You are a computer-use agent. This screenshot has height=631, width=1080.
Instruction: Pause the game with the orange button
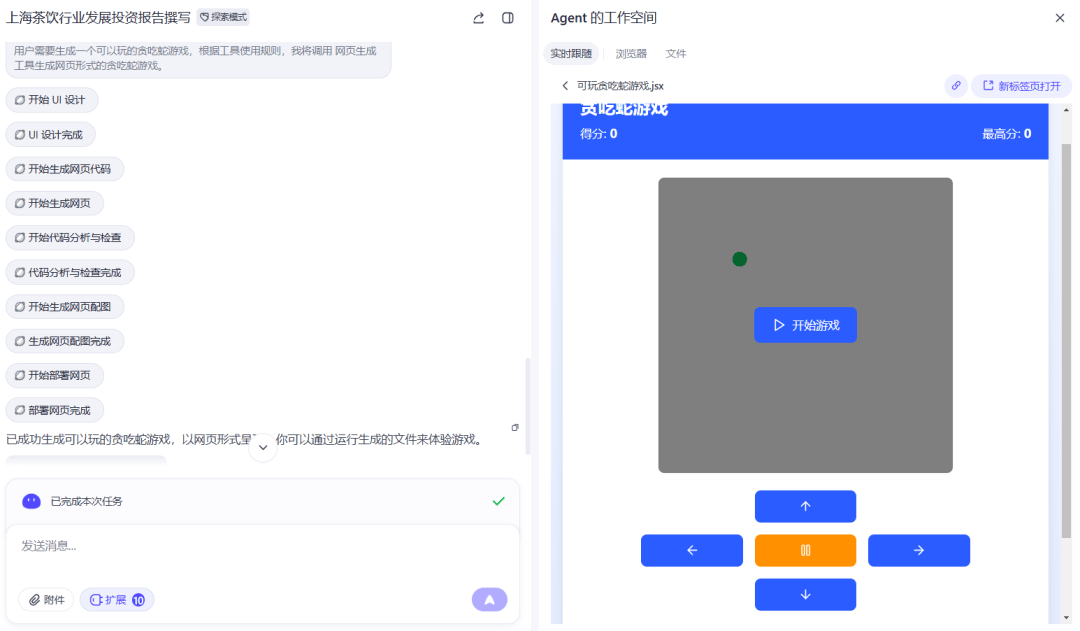(x=805, y=550)
